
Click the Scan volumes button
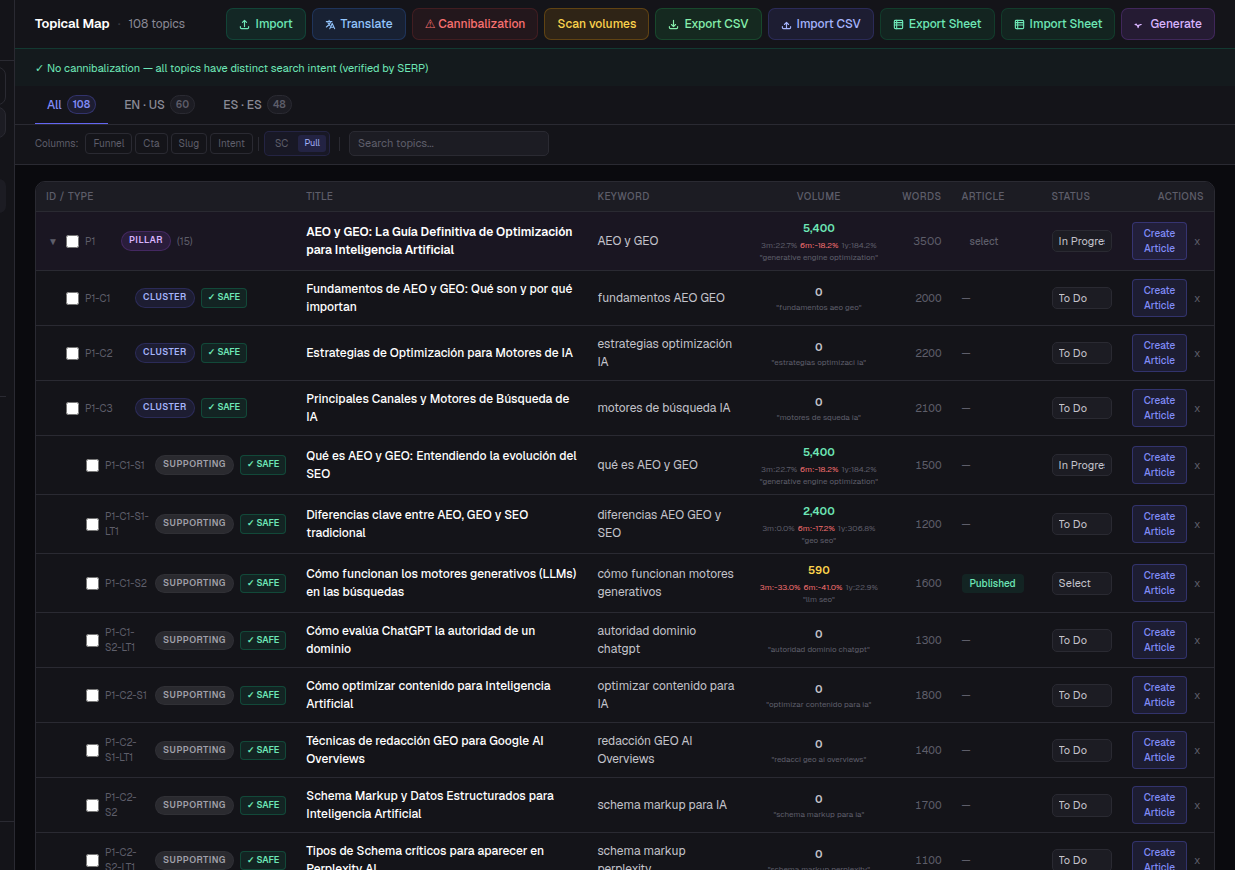pyautogui.click(x=596, y=24)
